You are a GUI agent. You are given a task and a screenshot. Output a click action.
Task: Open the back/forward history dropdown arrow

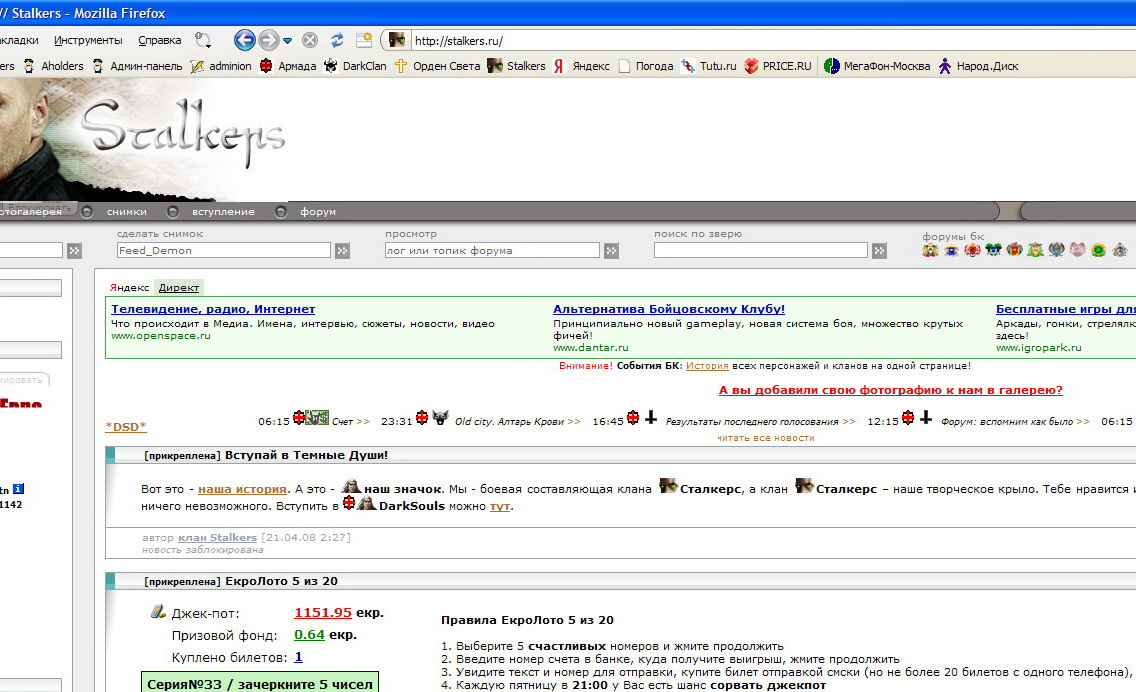[288, 41]
